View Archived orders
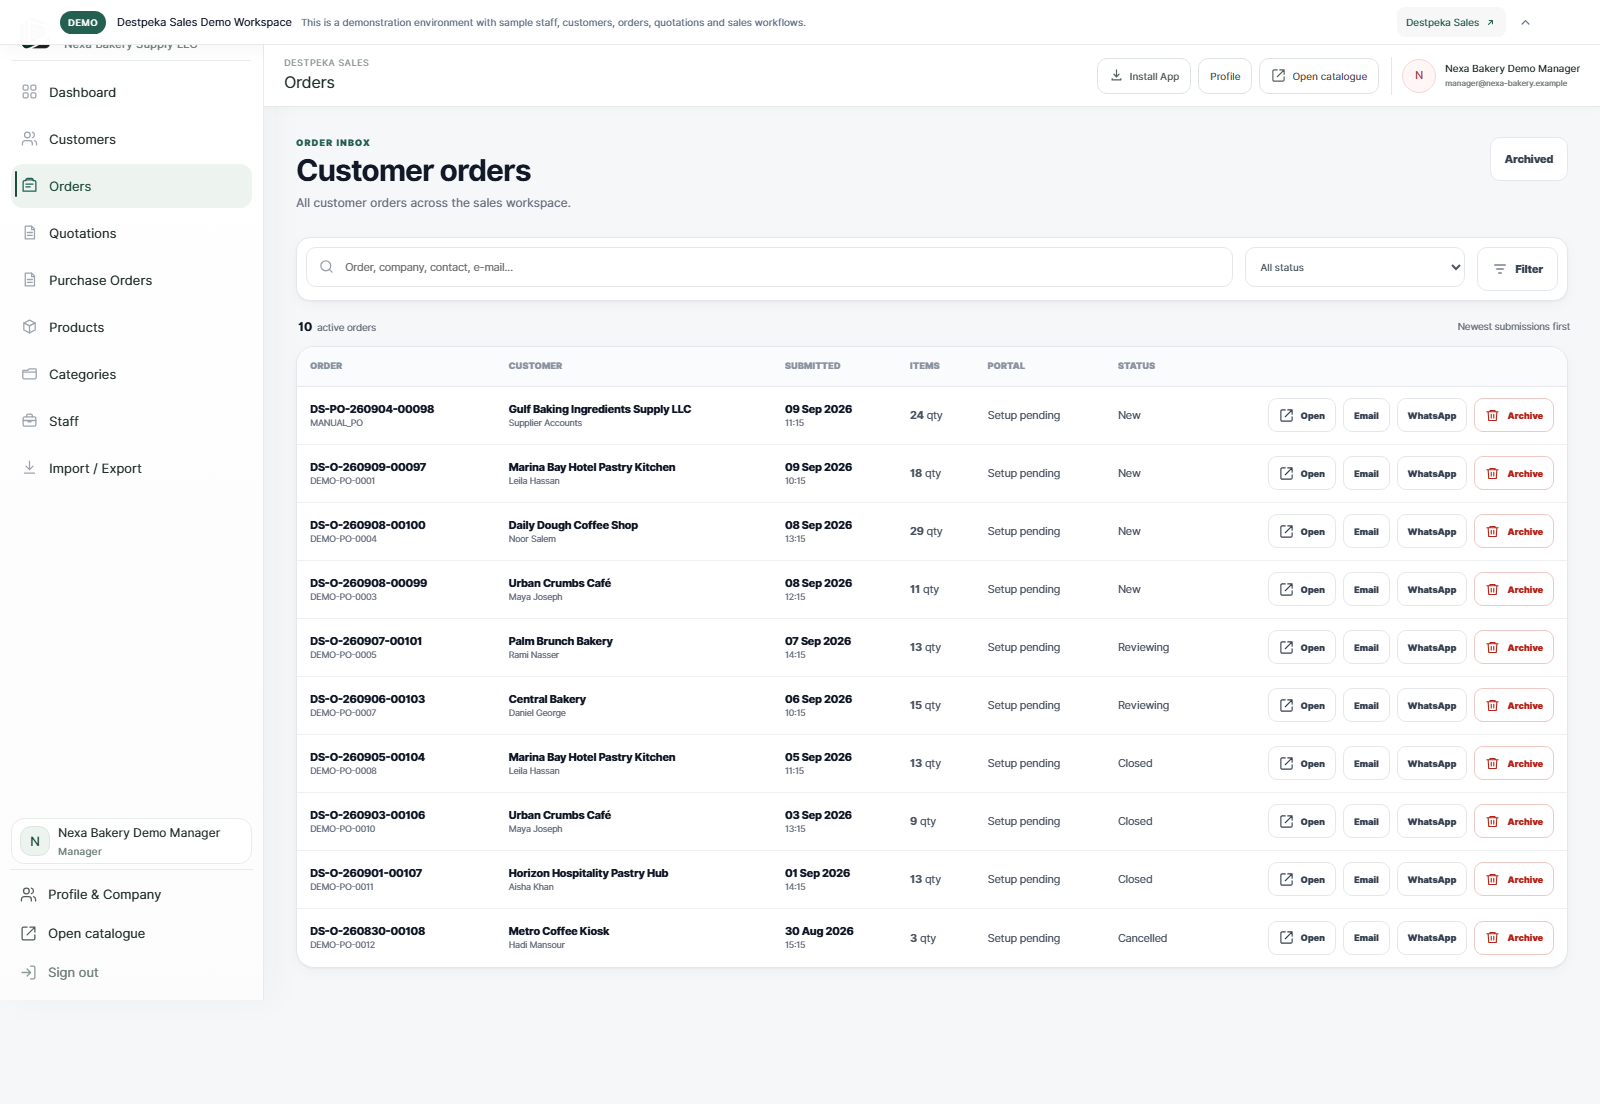Image resolution: width=1600 pixels, height=1104 pixels. 1528,159
